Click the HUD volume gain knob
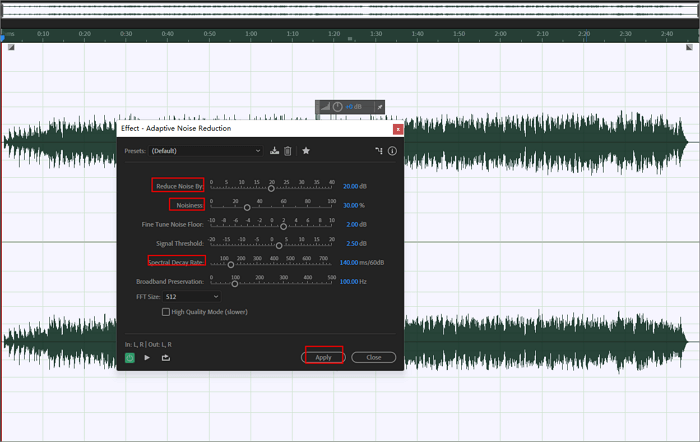 [x=337, y=107]
